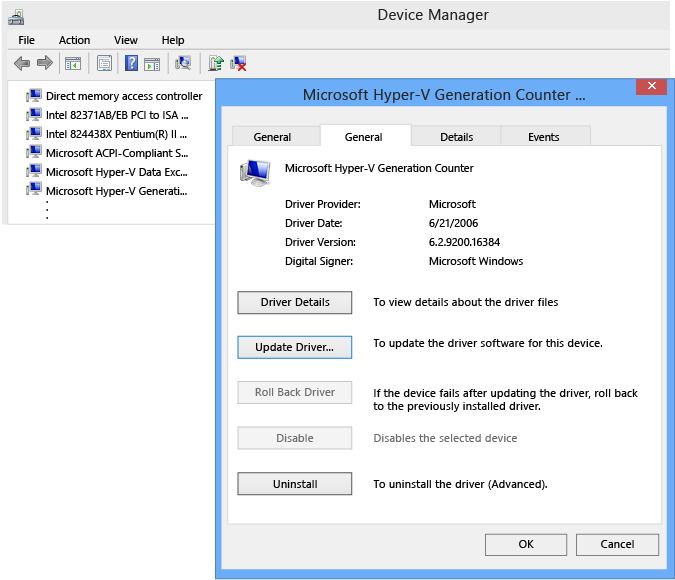Click driver version '6.2.9200.16384'

tap(464, 242)
